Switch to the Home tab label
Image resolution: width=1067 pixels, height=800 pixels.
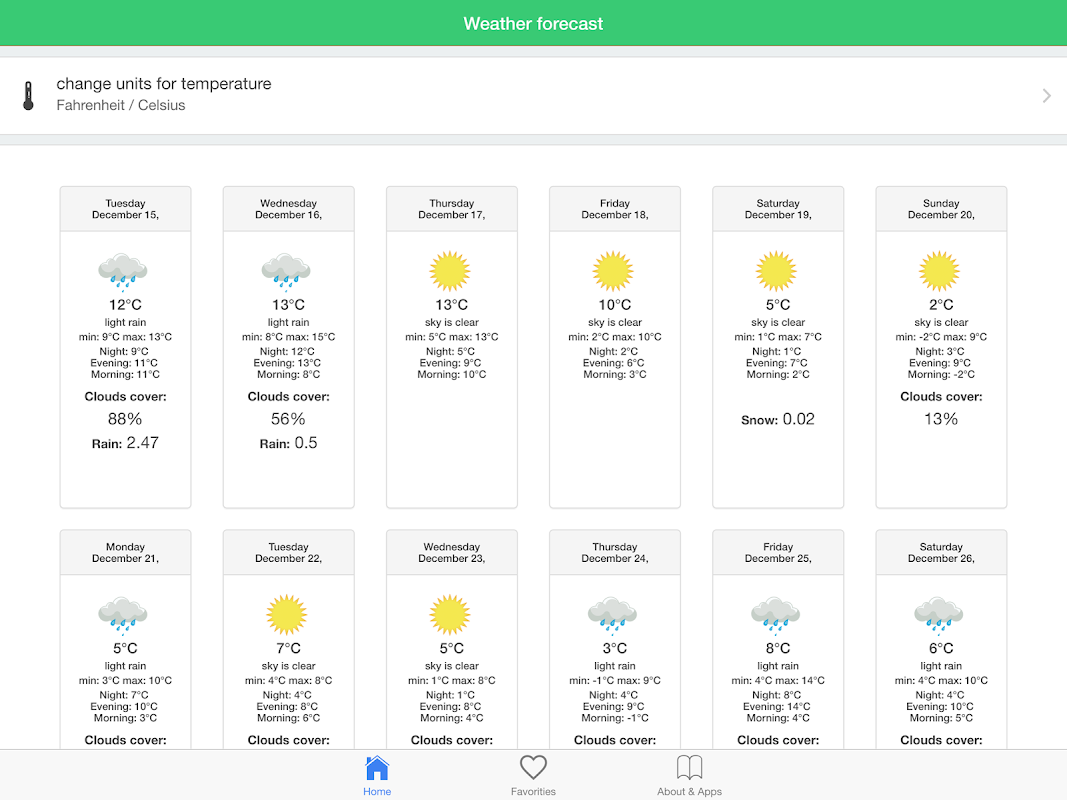pos(377,792)
